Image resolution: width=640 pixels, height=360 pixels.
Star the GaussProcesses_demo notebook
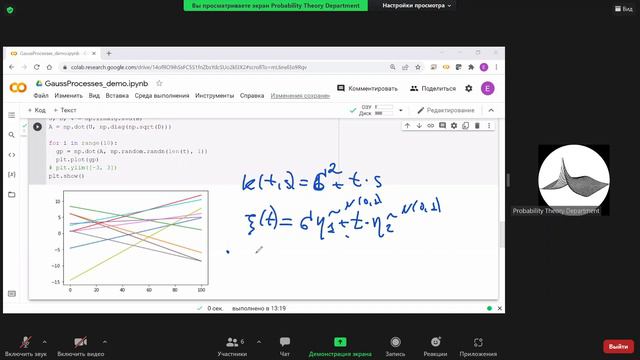coord(159,83)
